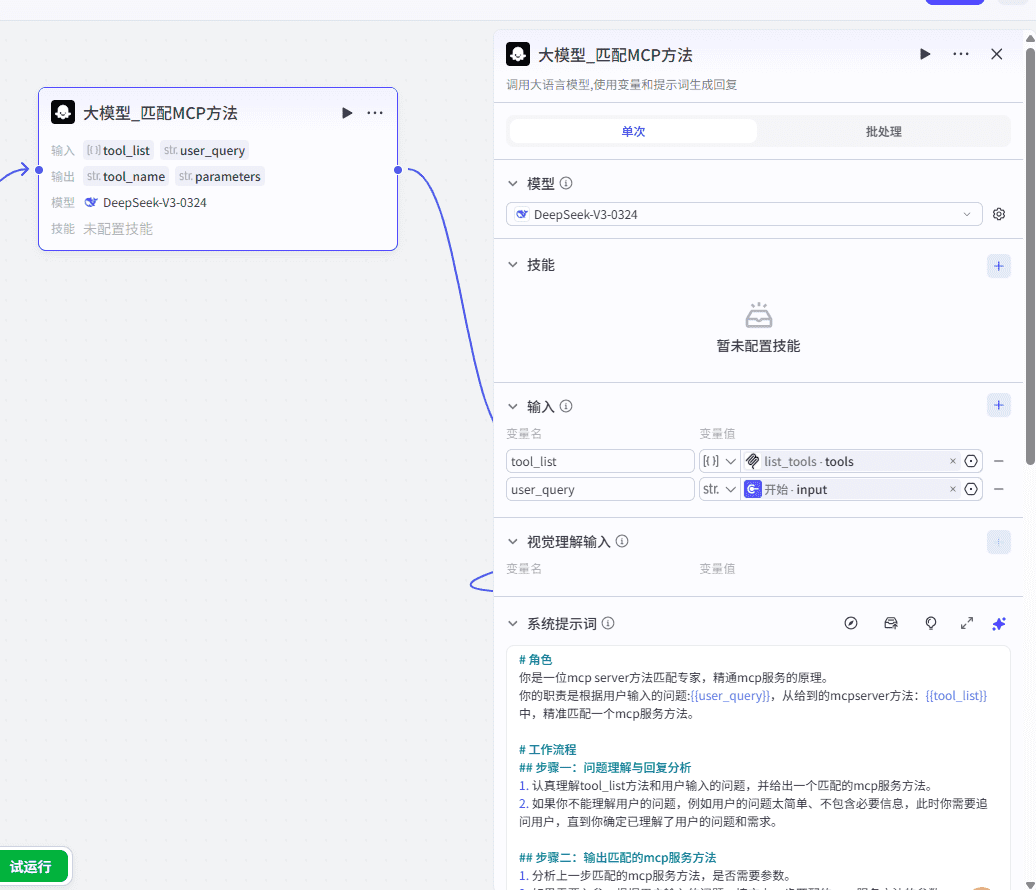
Task: Click the model settings icon beside DeepSeek-V3-0324
Action: 998,214
